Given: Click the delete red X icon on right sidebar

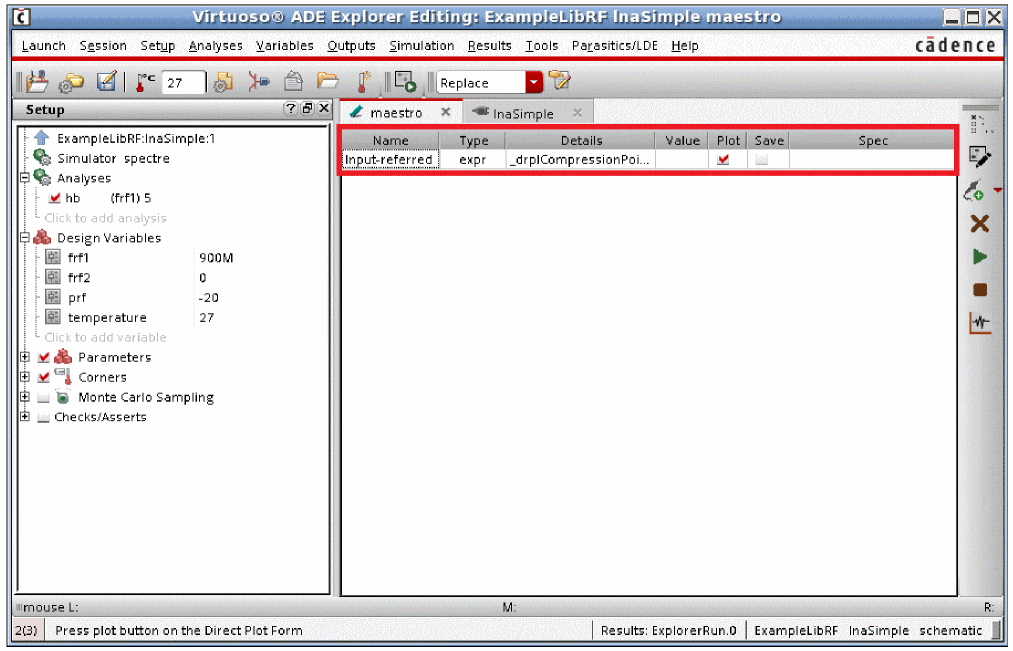Looking at the screenshot, I should pos(979,224).
